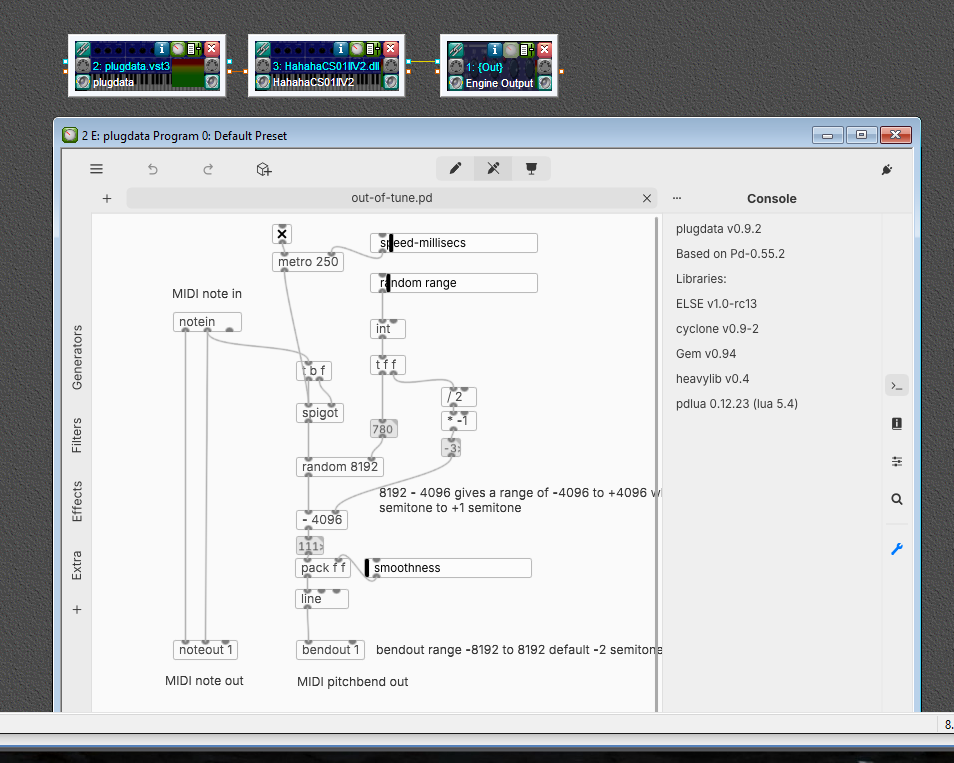Add a new patch tab with plus
The width and height of the screenshot is (954, 763).
pos(106,198)
